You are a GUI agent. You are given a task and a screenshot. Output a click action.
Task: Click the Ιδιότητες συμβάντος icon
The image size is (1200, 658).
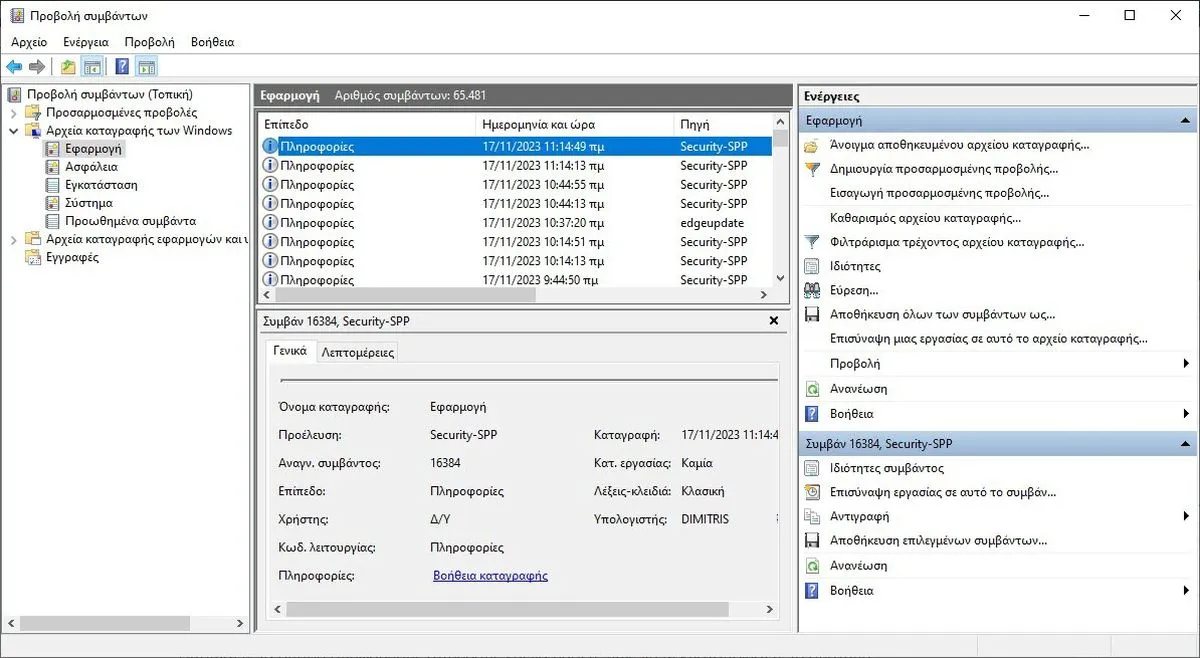[812, 468]
